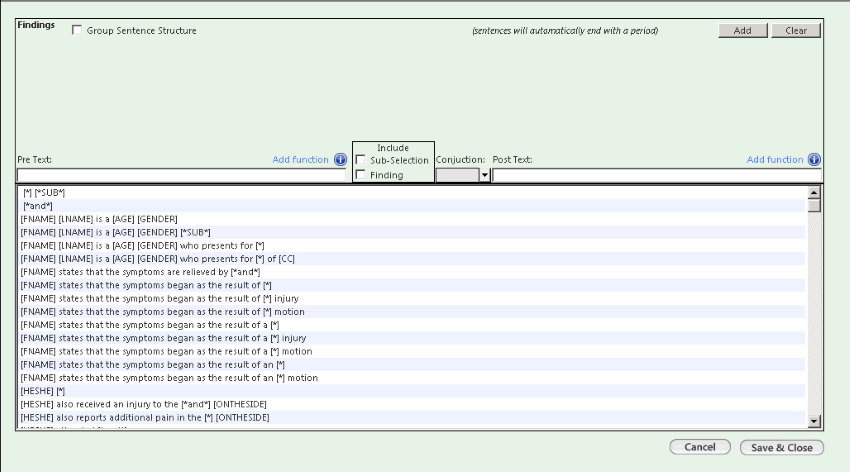Screen dimensions: 850x472
Task: Click the info icon beside Pre Text Add function
Action: [x=340, y=160]
